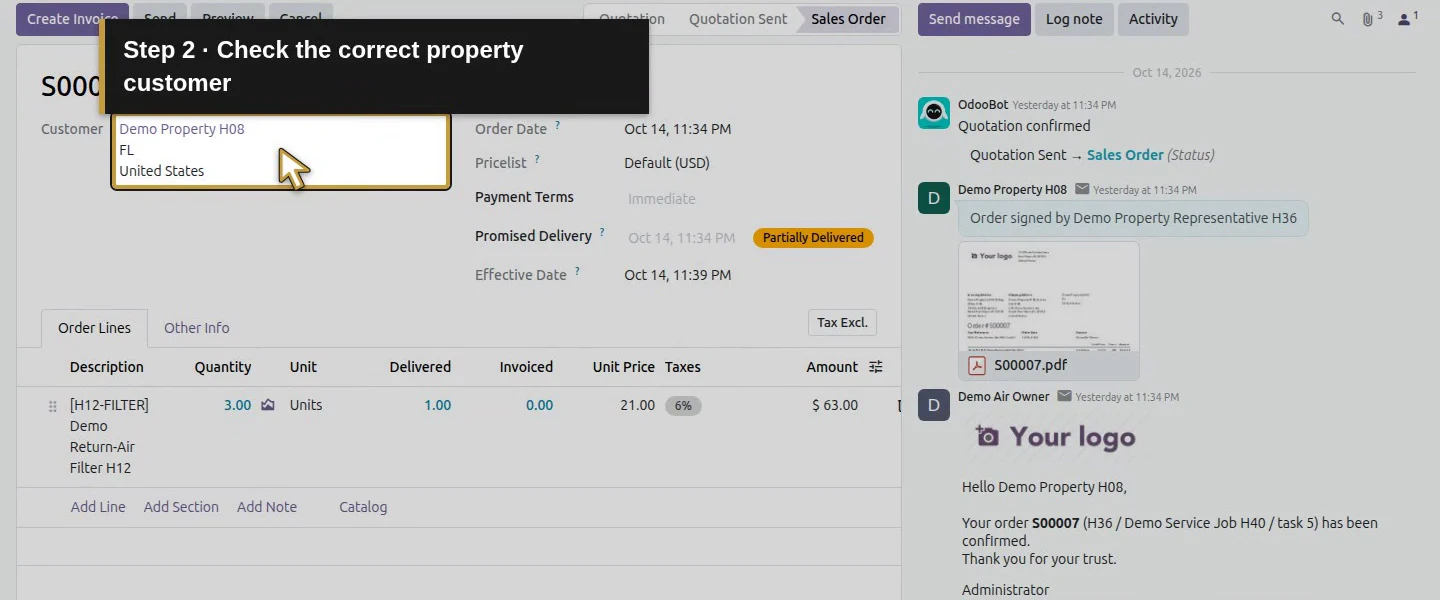1440x600 pixels.
Task: Click the Sales Order status link in OdooBot message
Action: point(1125,155)
